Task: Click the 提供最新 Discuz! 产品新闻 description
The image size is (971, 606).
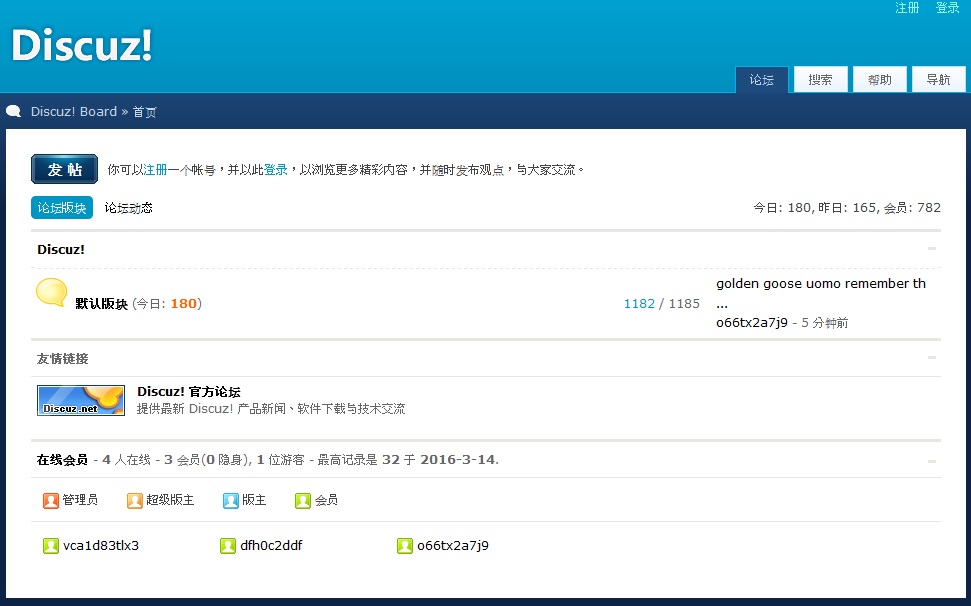Action: (x=271, y=409)
